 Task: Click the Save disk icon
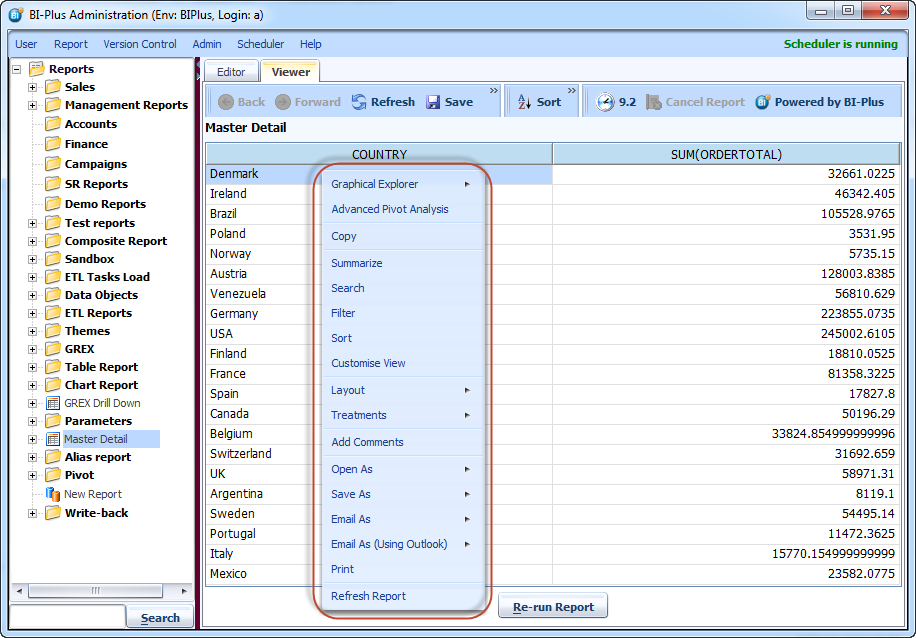[x=434, y=102]
